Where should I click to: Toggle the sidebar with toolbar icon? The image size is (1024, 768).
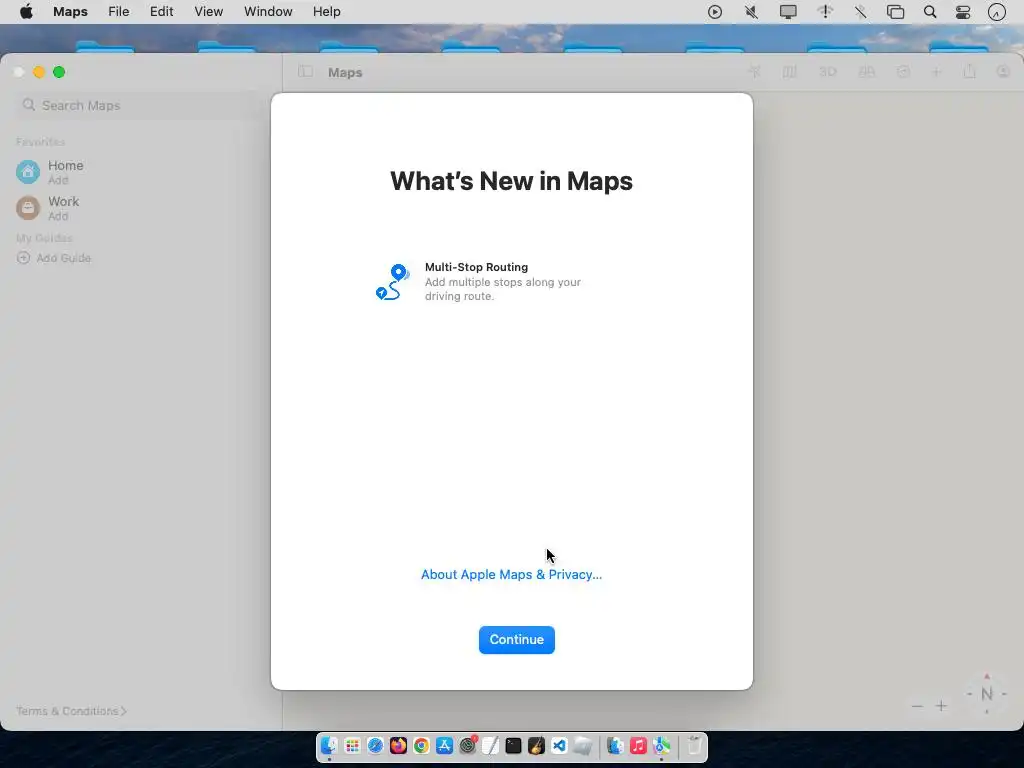pyautogui.click(x=305, y=72)
